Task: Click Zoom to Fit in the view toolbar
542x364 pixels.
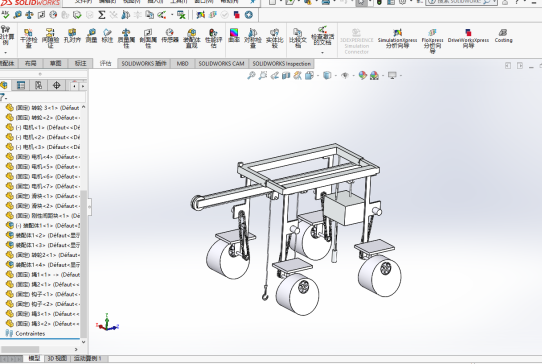Action: 251,75
